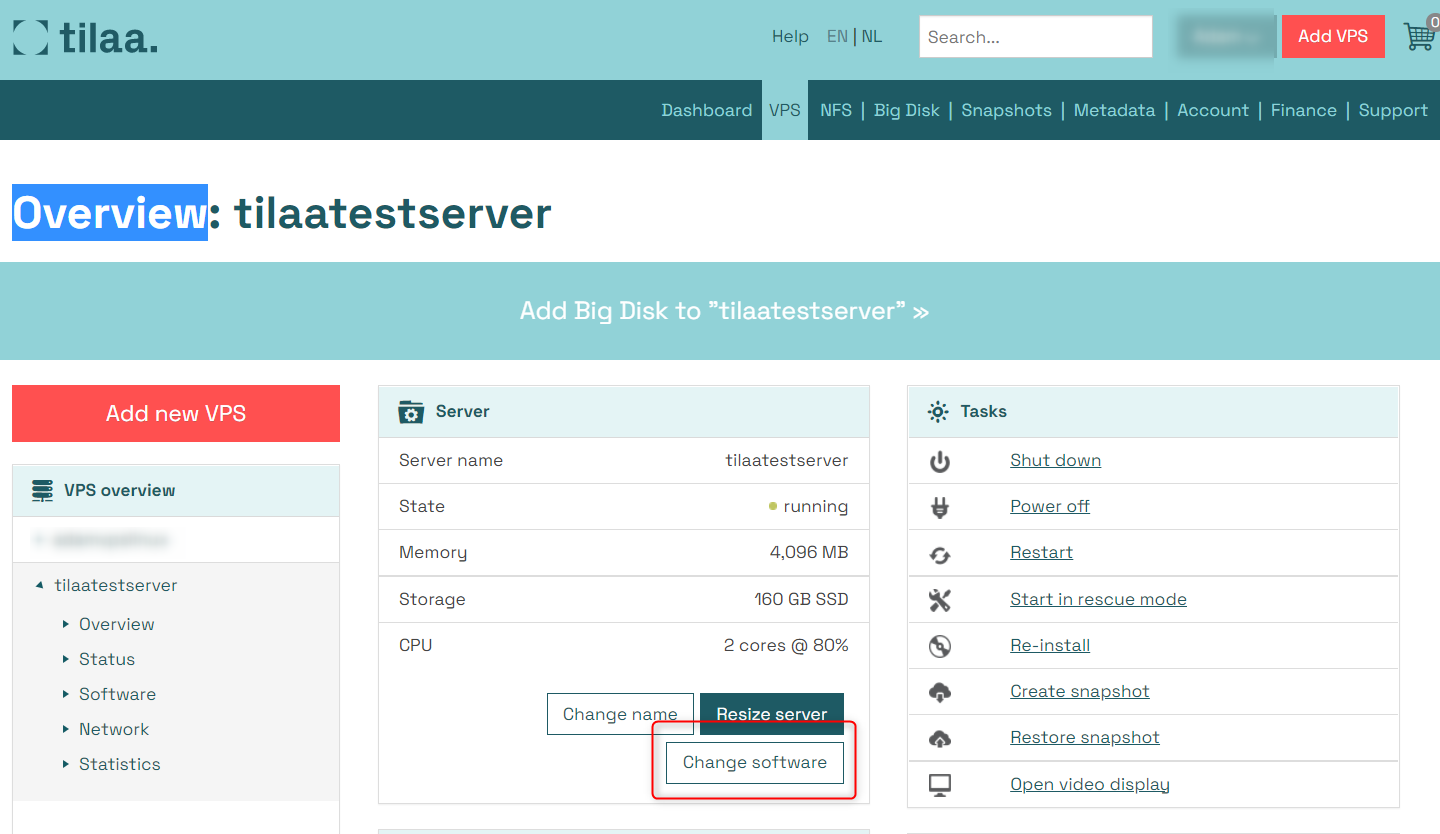Switch language to NL

point(872,36)
